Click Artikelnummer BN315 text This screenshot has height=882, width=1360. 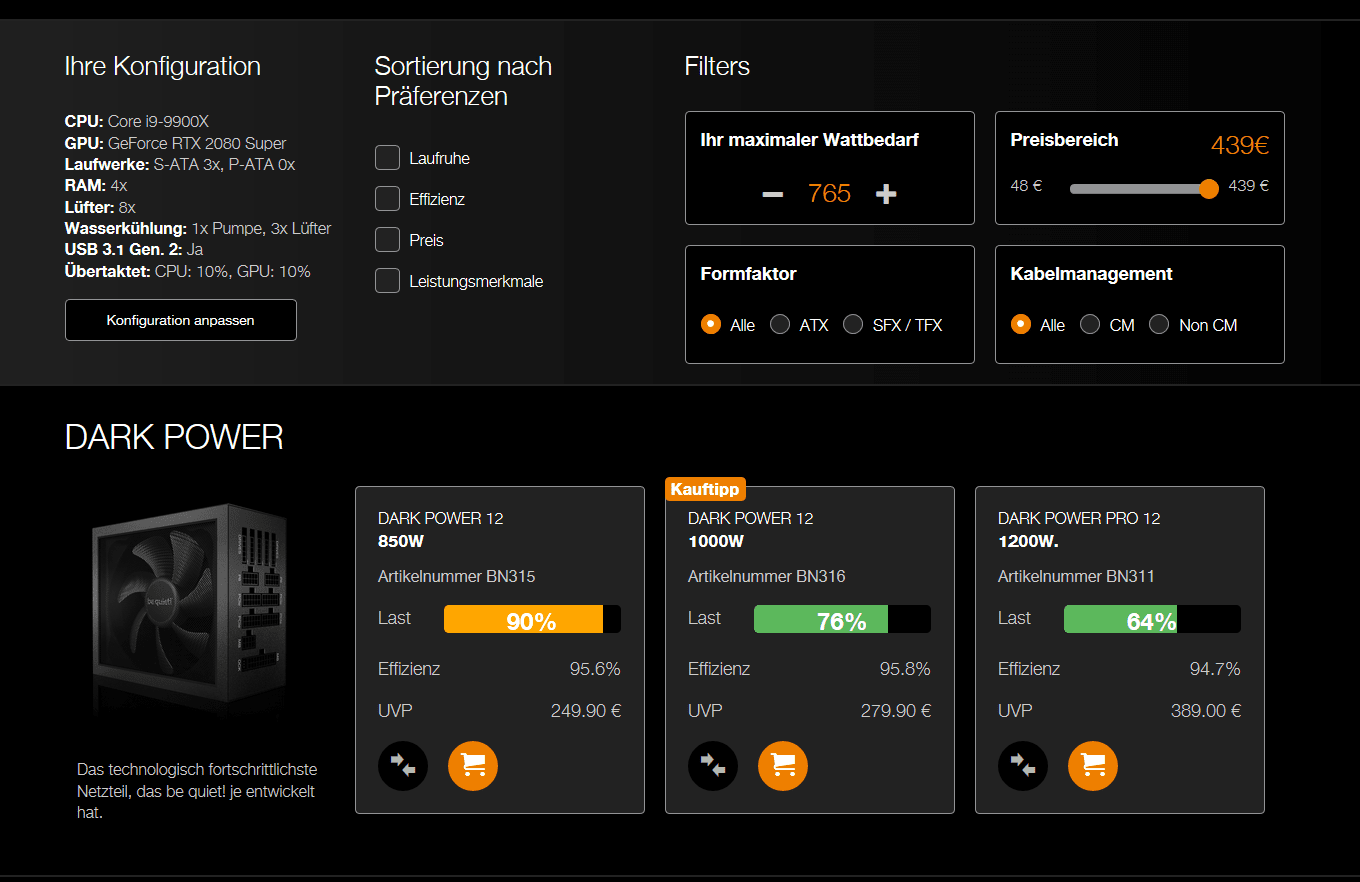(457, 576)
